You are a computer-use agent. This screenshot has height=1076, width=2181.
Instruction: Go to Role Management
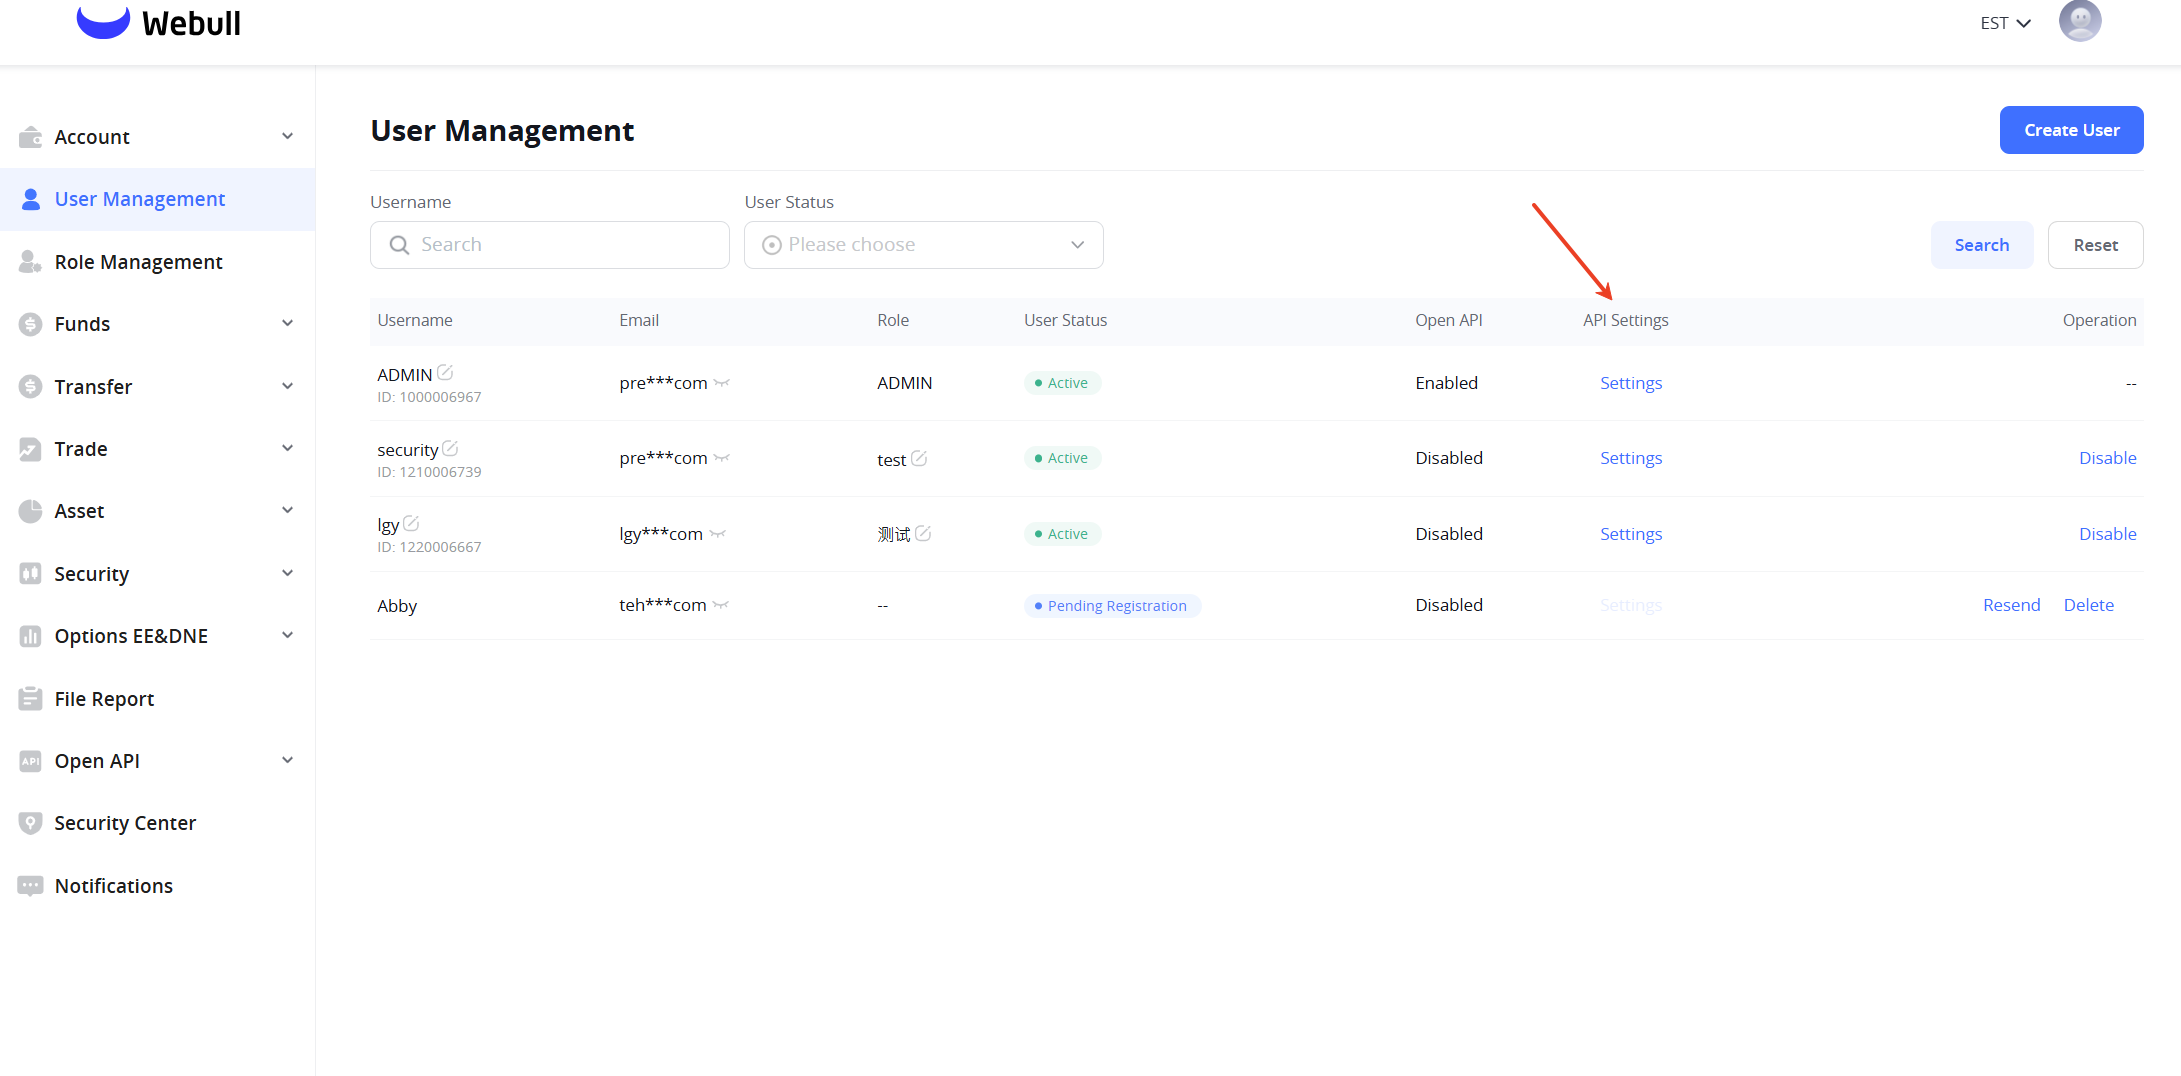(138, 262)
